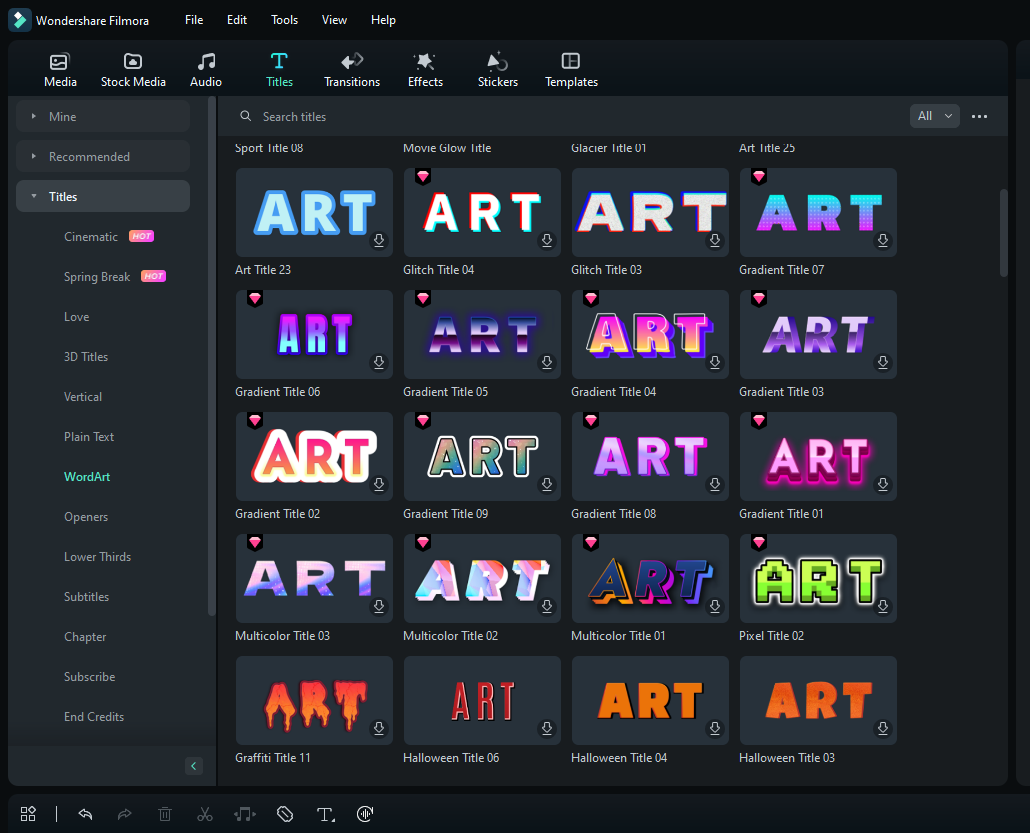Browse the Transitions panel
Viewport: 1030px width, 833px height.
(x=351, y=68)
